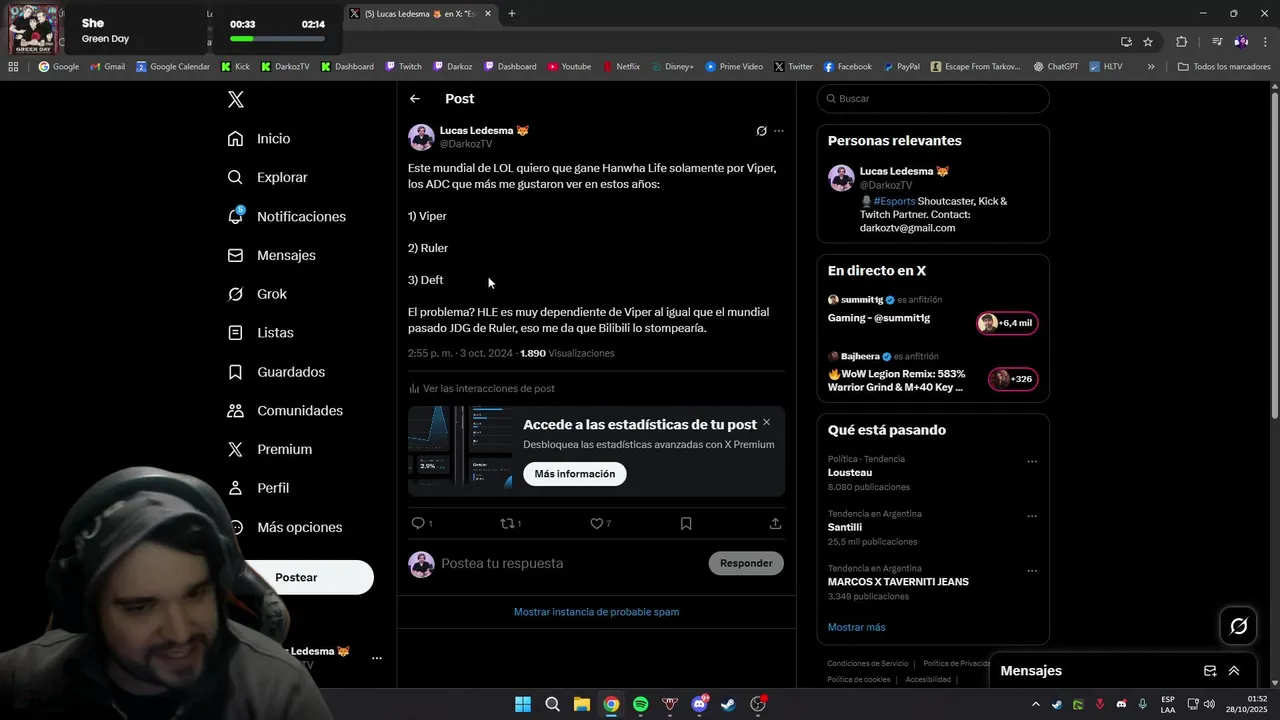The width and height of the screenshot is (1280, 720).
Task: Open Listas in the sidebar
Action: coord(261,333)
